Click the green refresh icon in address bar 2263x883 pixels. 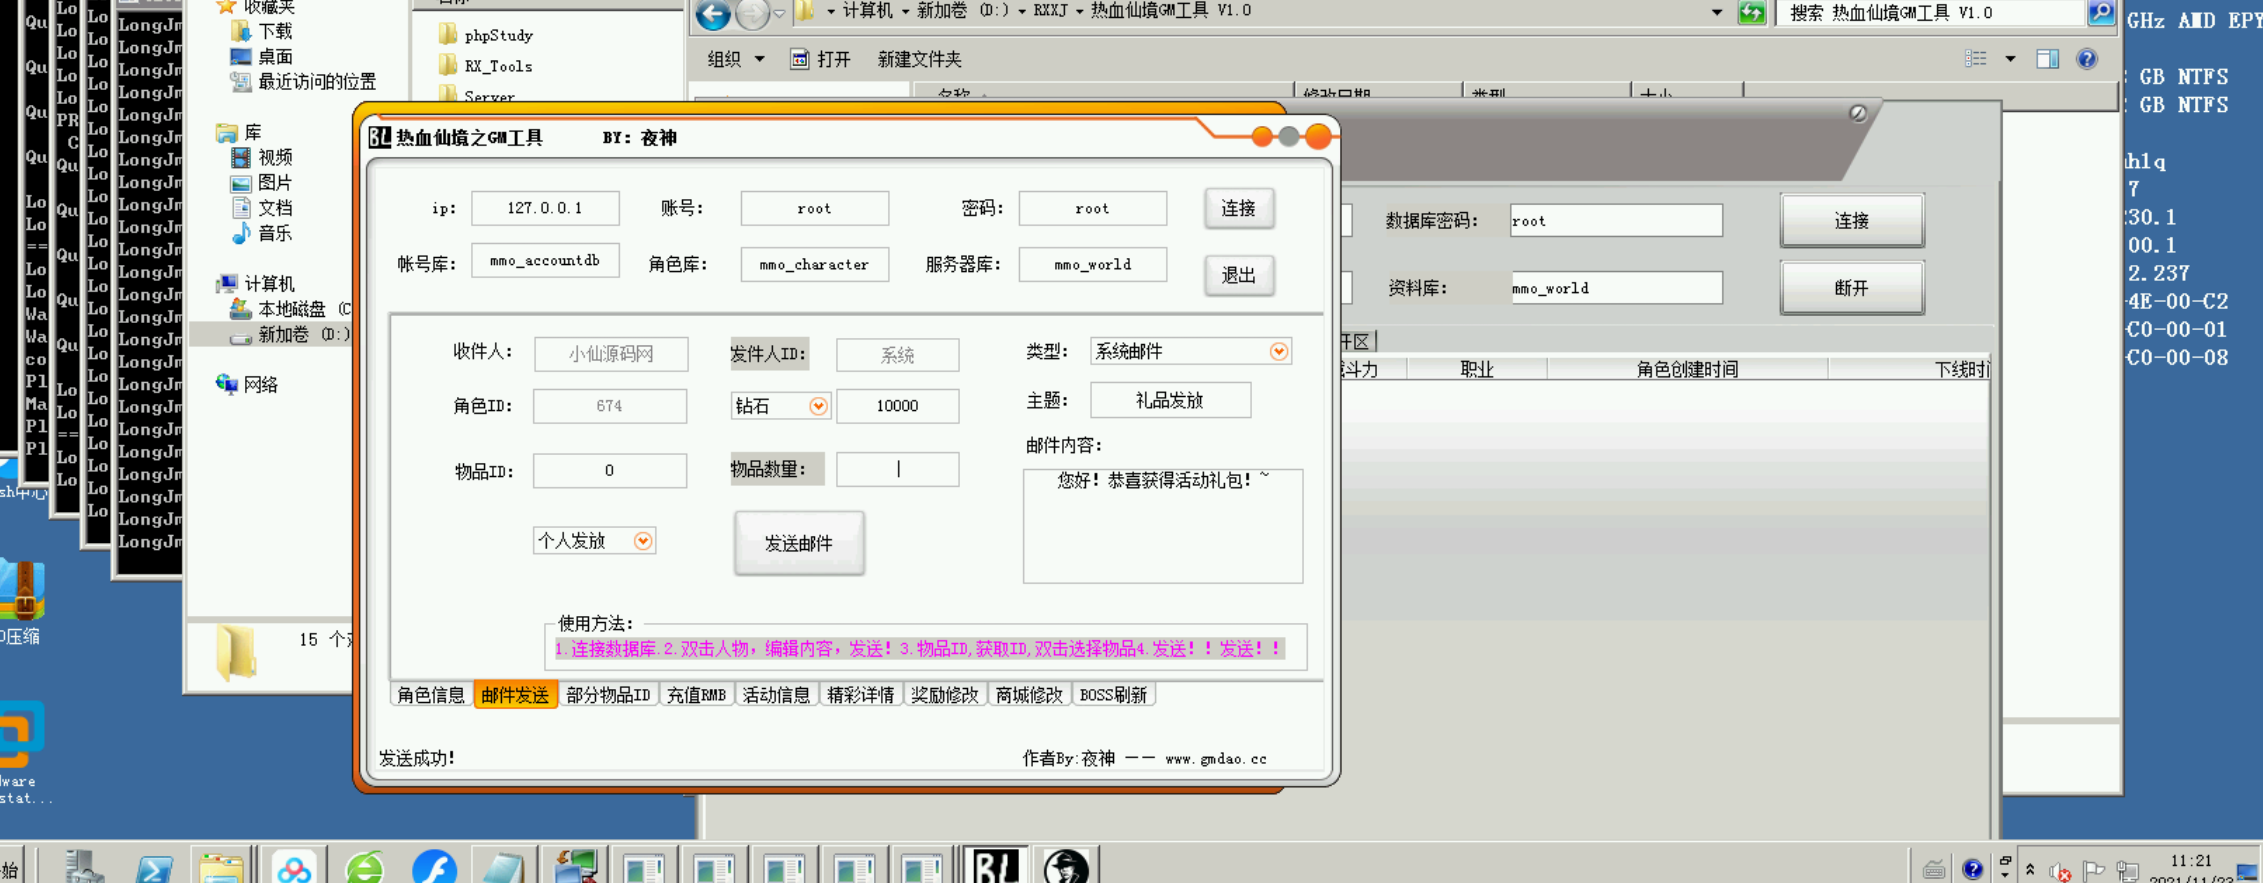[x=1751, y=13]
